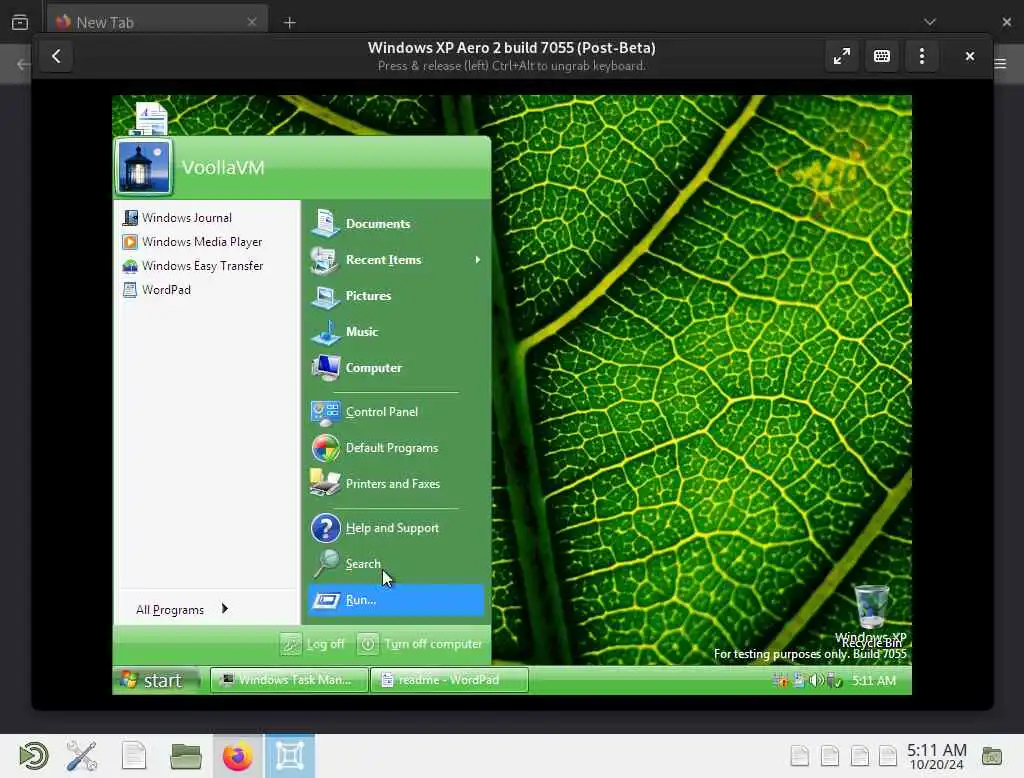Screen dimensions: 1024x778
Task: Toggle fullscreen for the VM viewer
Action: (842, 56)
